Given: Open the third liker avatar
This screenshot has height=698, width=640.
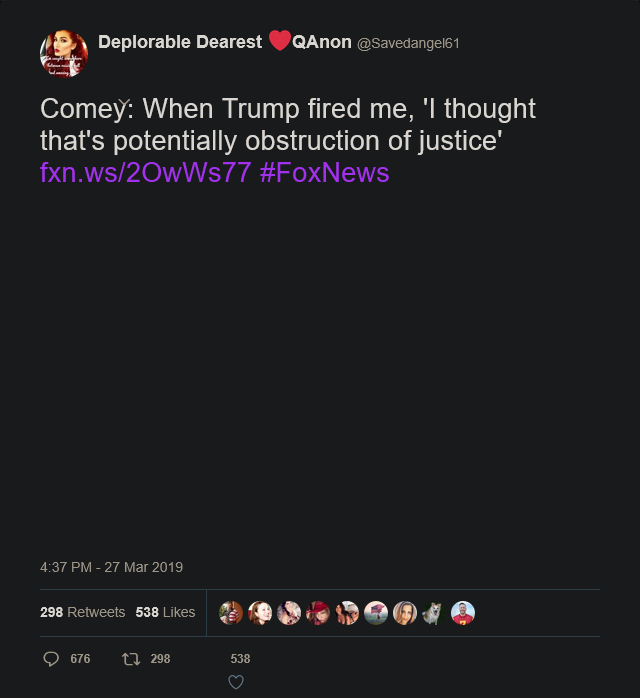Looking at the screenshot, I should tap(289, 613).
